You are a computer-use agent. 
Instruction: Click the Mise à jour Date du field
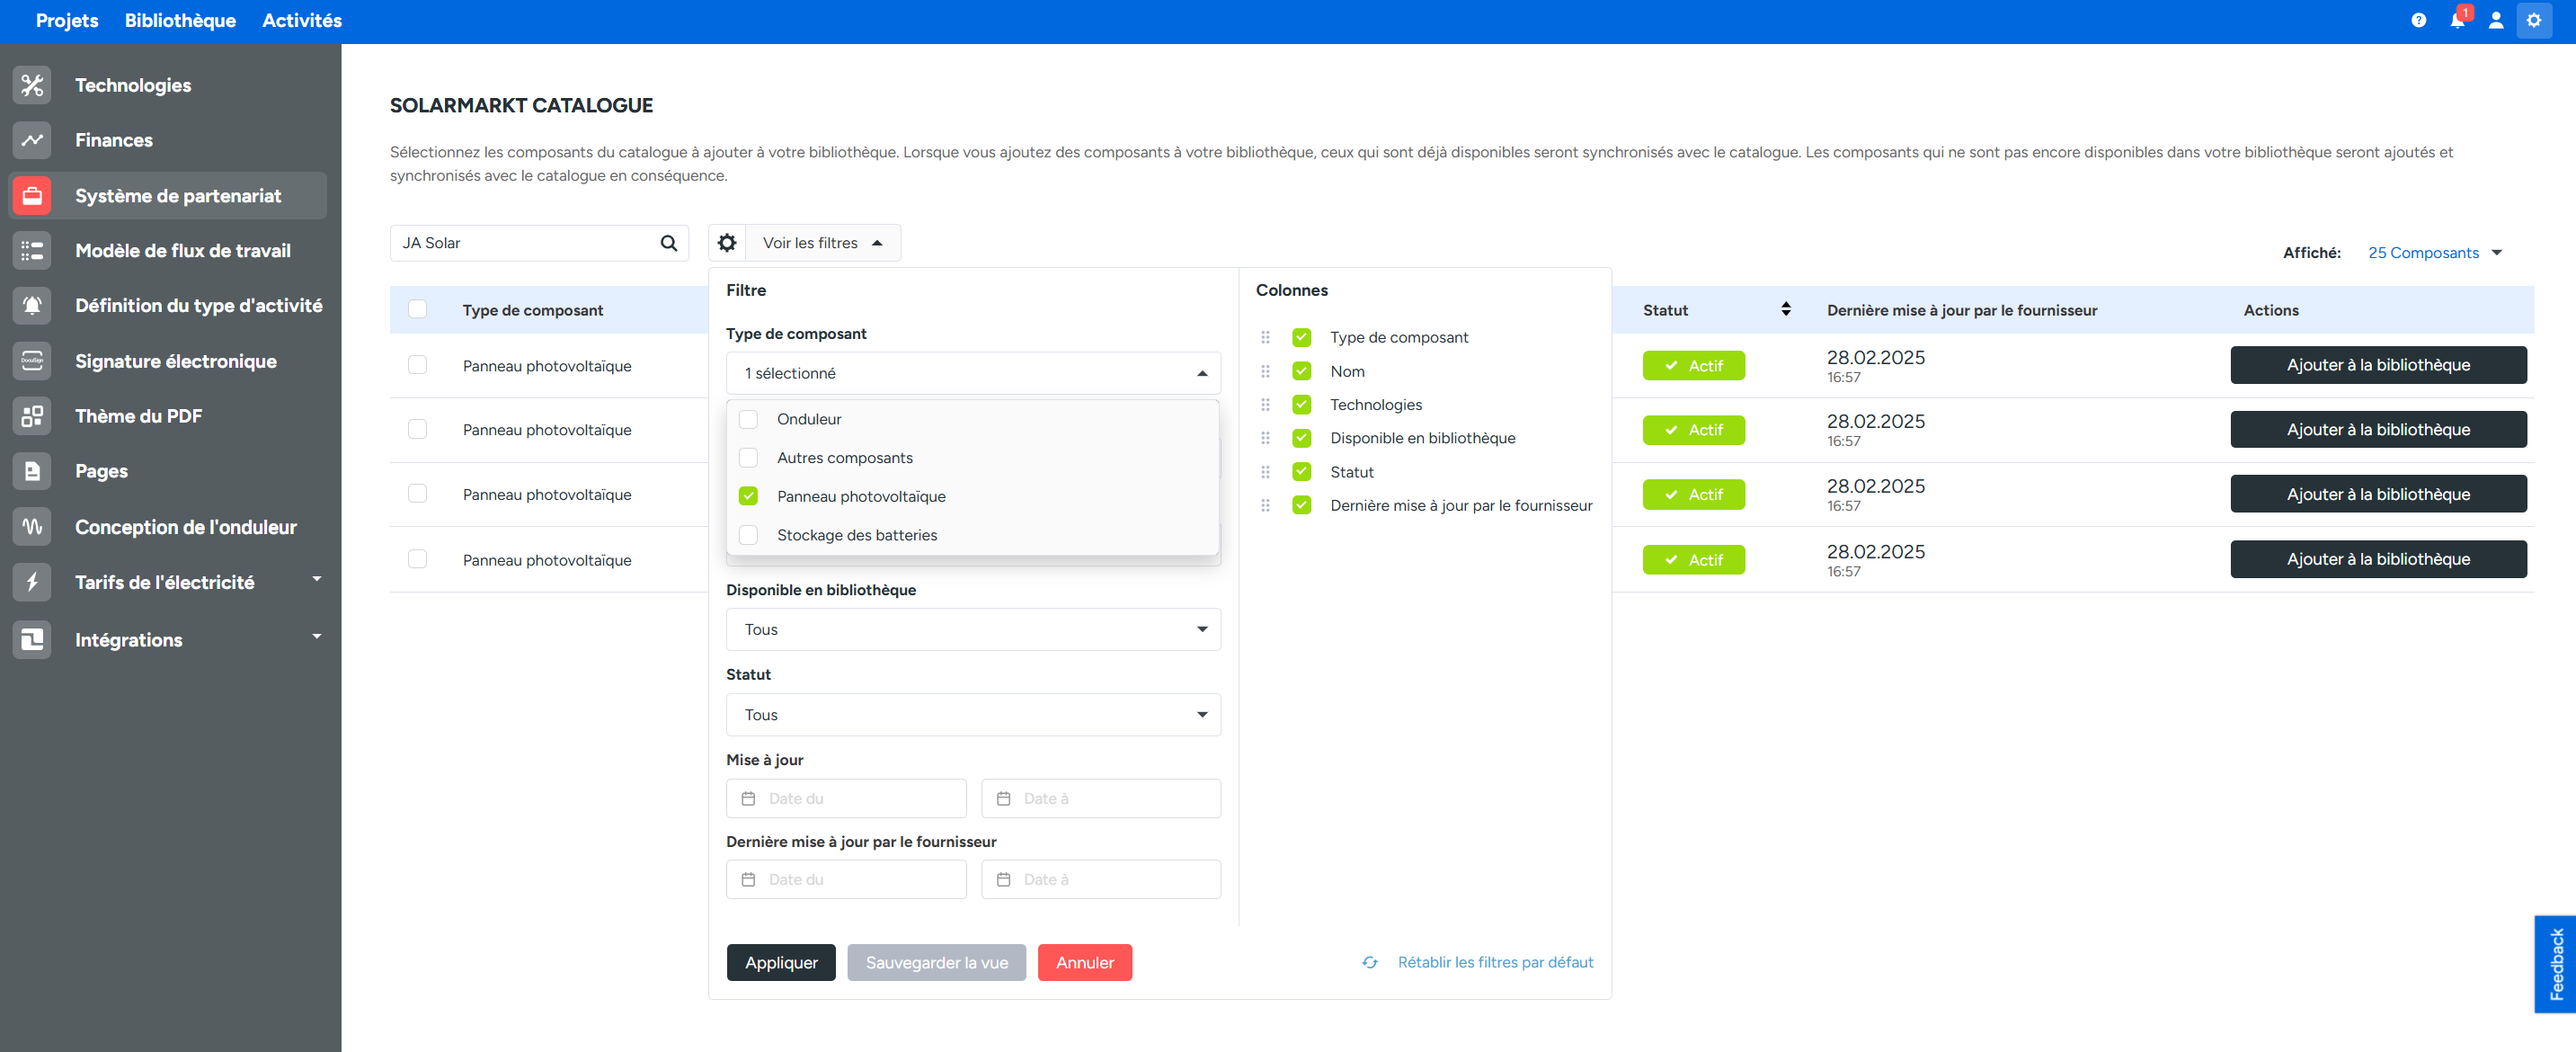click(846, 798)
